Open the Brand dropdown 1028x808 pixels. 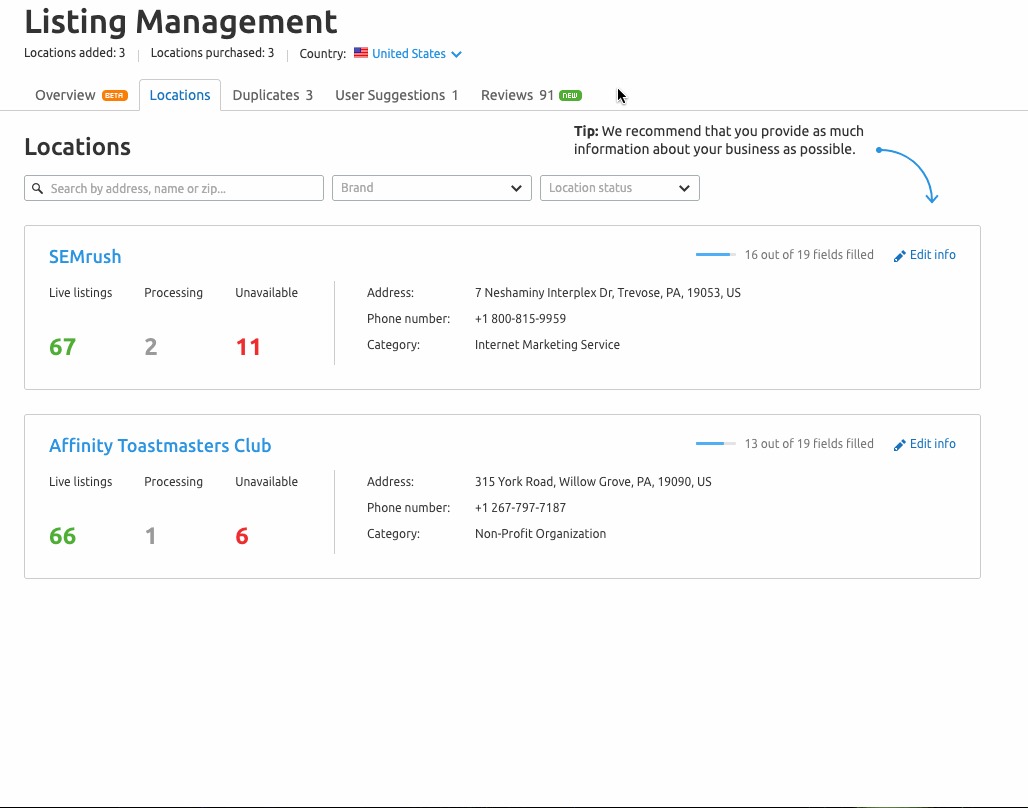click(x=431, y=188)
